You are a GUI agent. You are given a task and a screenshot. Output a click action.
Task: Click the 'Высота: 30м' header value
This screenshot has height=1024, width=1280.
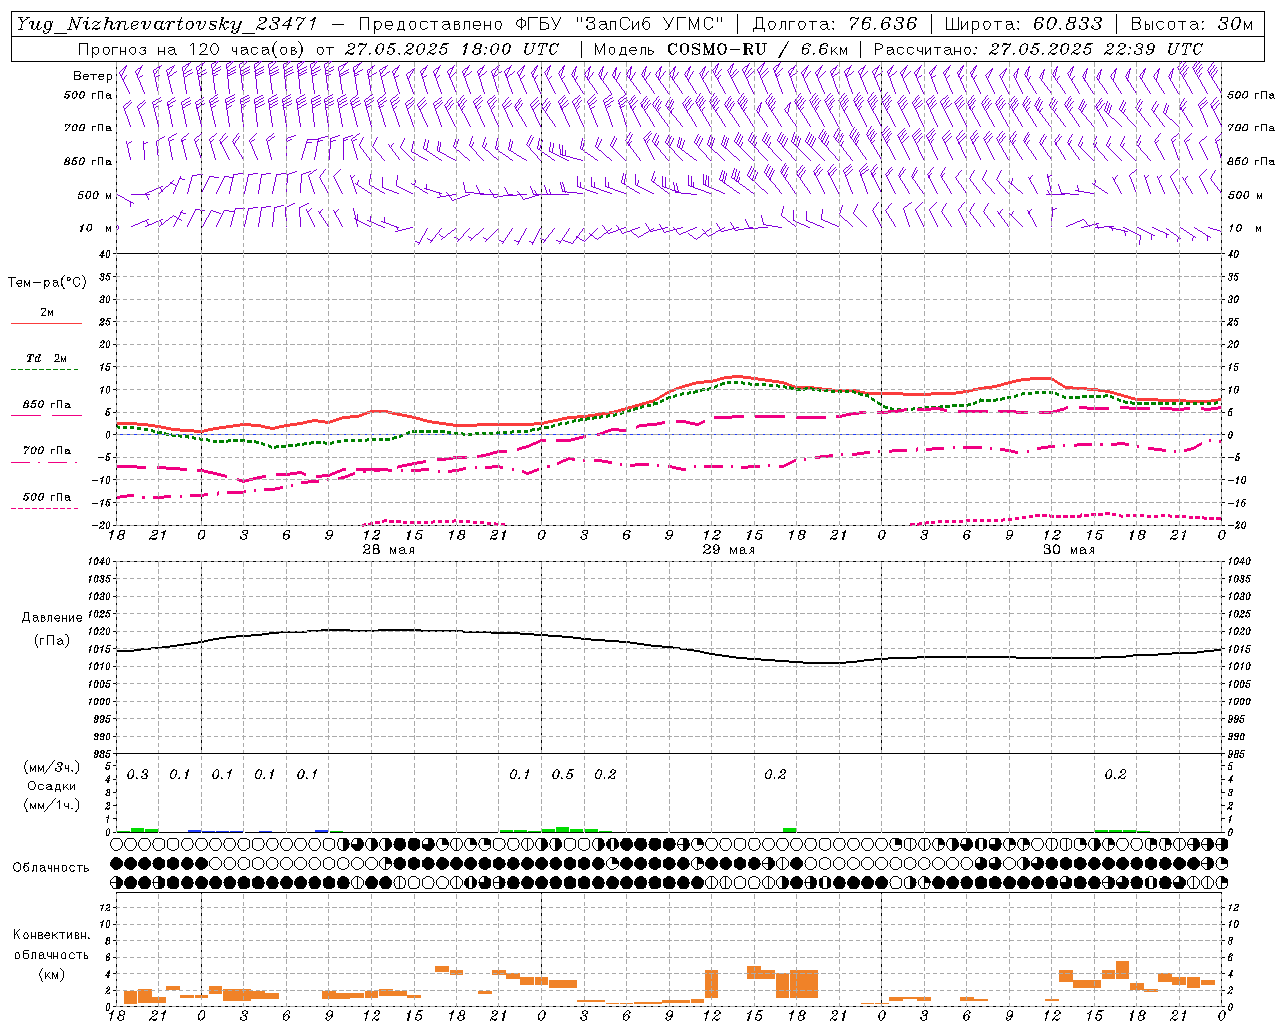(x=1191, y=24)
